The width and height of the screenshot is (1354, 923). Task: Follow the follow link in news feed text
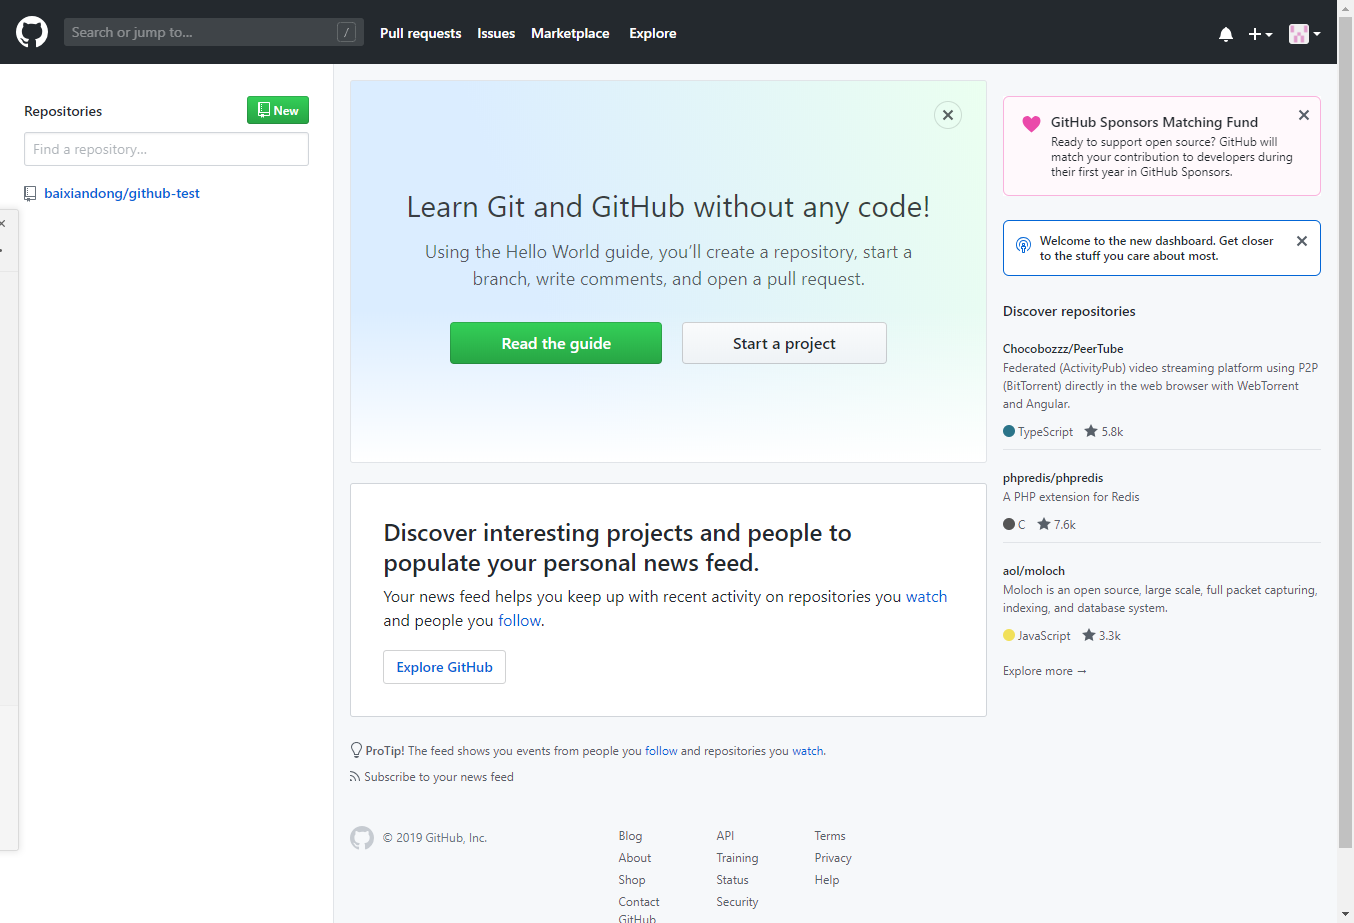coord(520,621)
